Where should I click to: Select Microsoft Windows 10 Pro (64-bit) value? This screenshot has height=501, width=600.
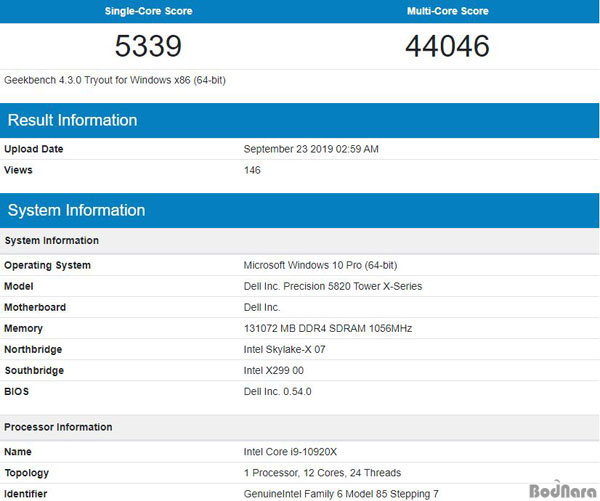click(x=320, y=265)
